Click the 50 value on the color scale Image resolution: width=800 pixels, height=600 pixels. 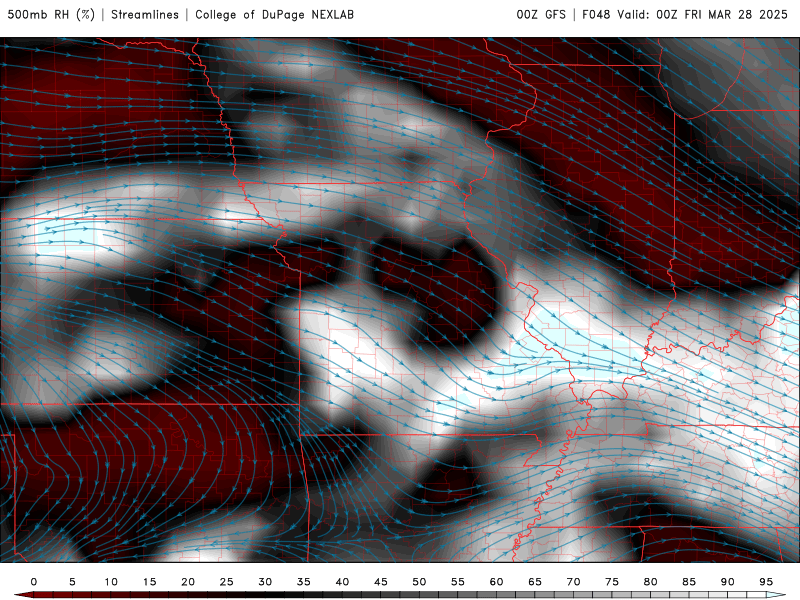pyautogui.click(x=419, y=582)
